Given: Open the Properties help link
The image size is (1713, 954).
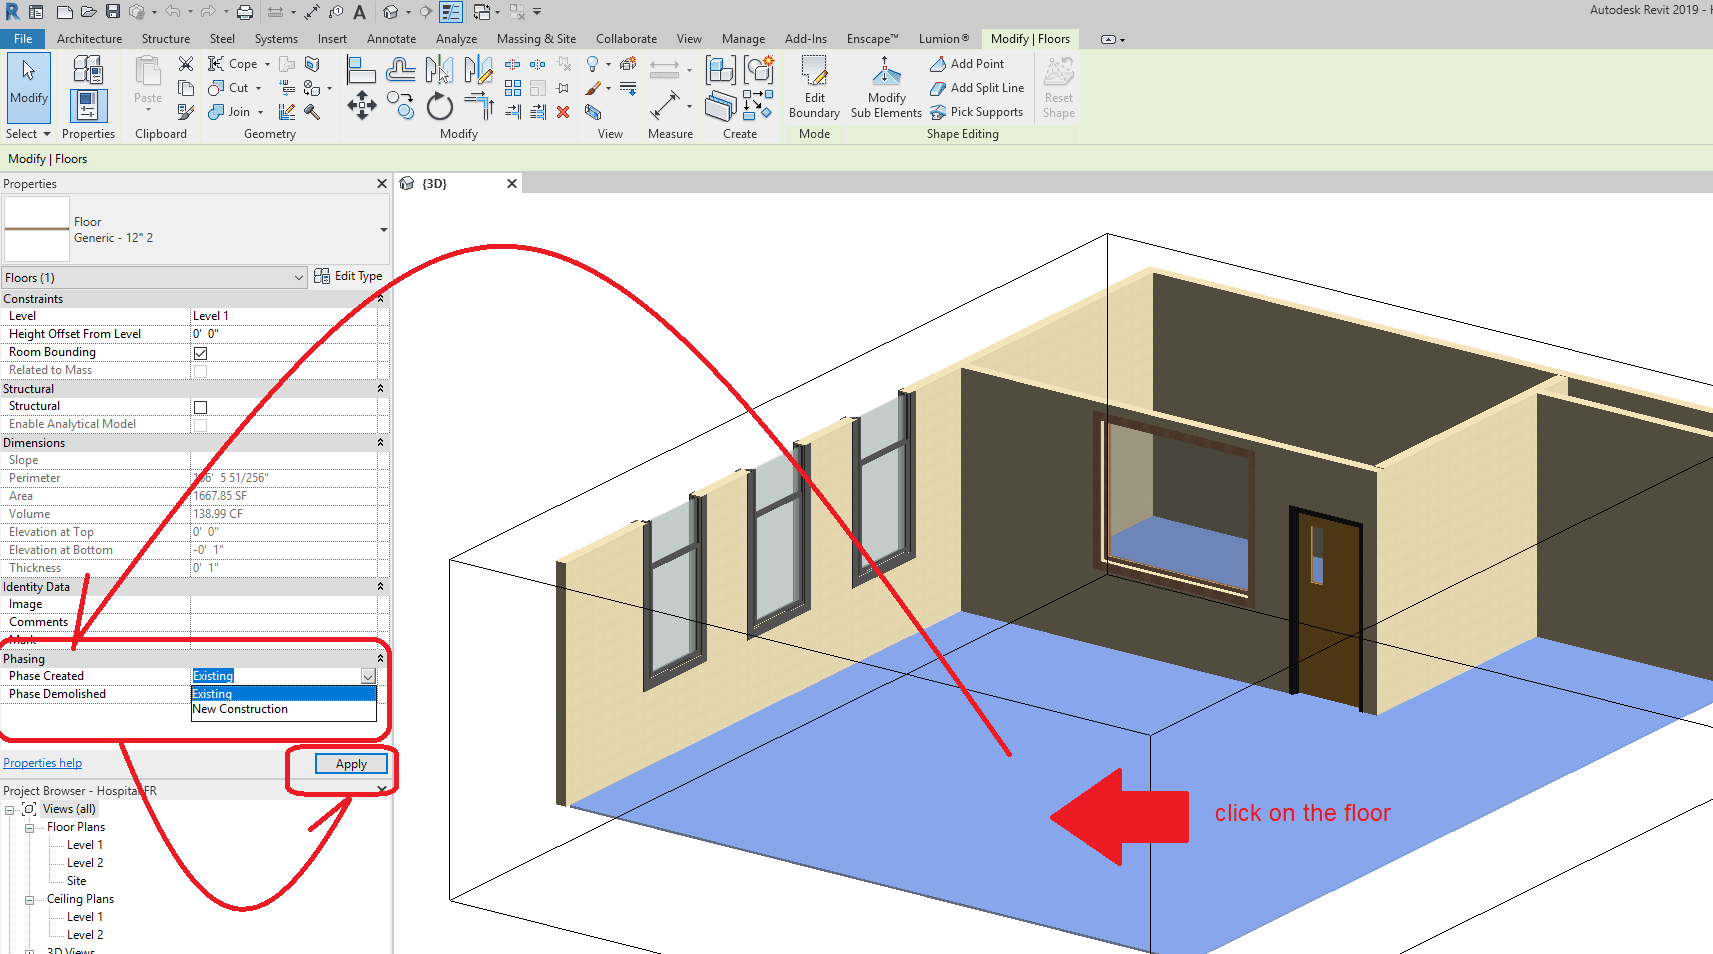Looking at the screenshot, I should click(42, 762).
